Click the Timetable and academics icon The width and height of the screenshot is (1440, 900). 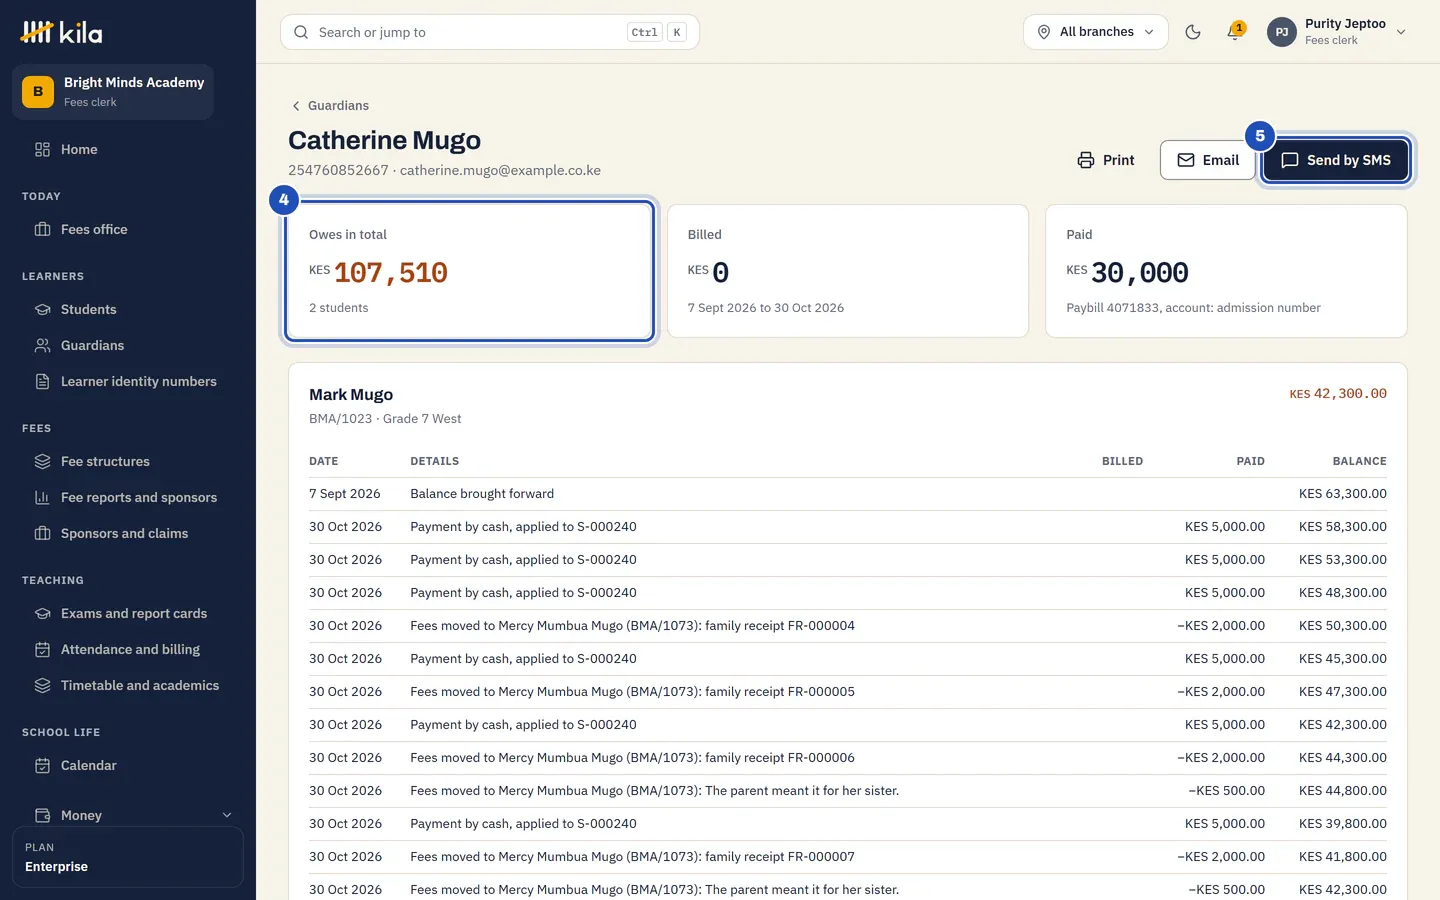pos(42,685)
